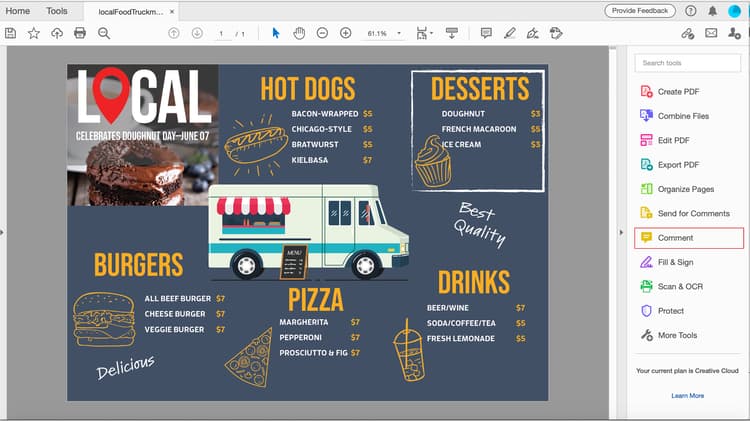Switch to the Tools tab
This screenshot has width=750, height=421.
pyautogui.click(x=56, y=11)
